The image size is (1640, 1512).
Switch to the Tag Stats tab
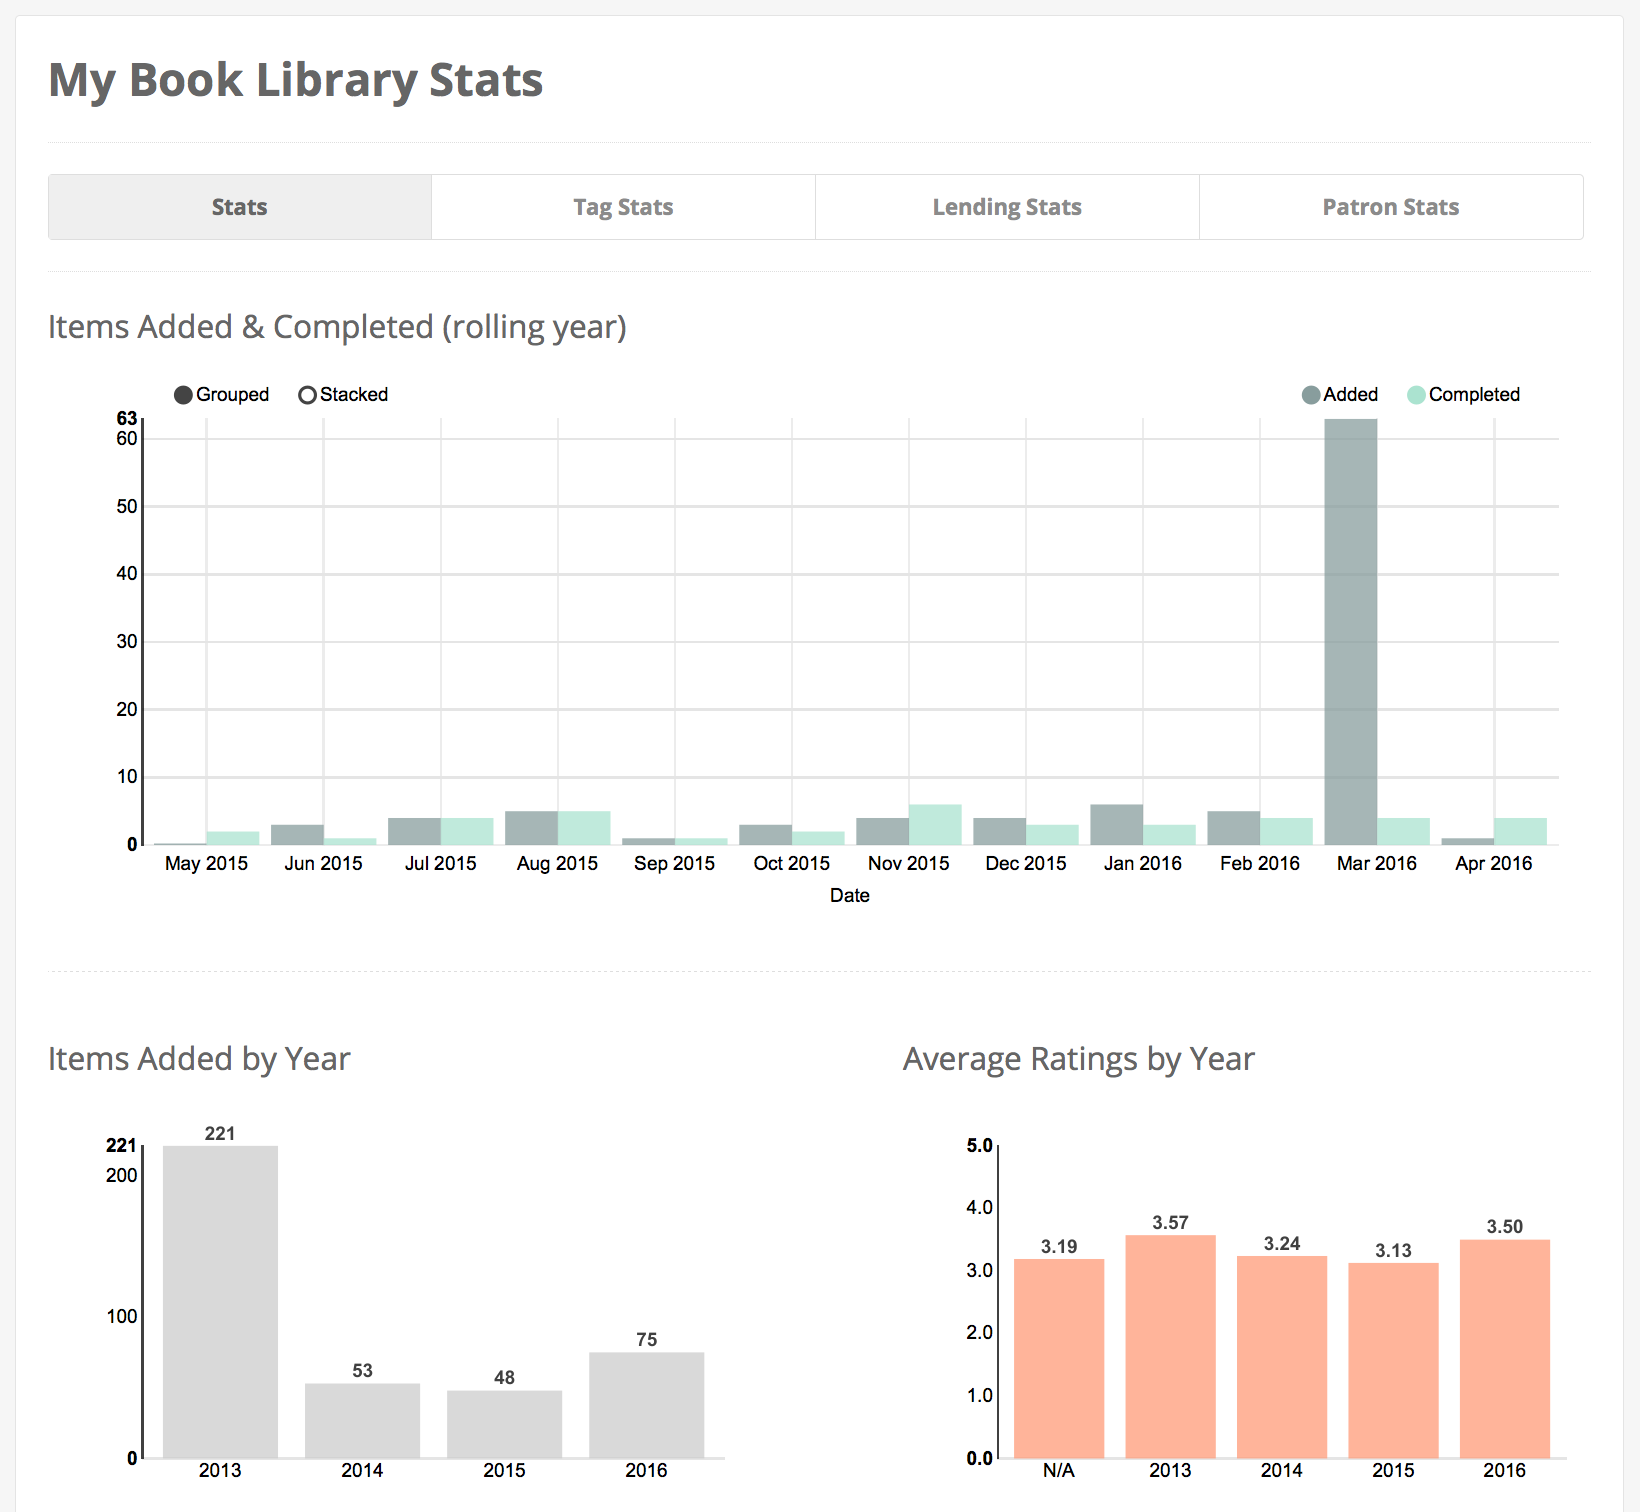623,207
